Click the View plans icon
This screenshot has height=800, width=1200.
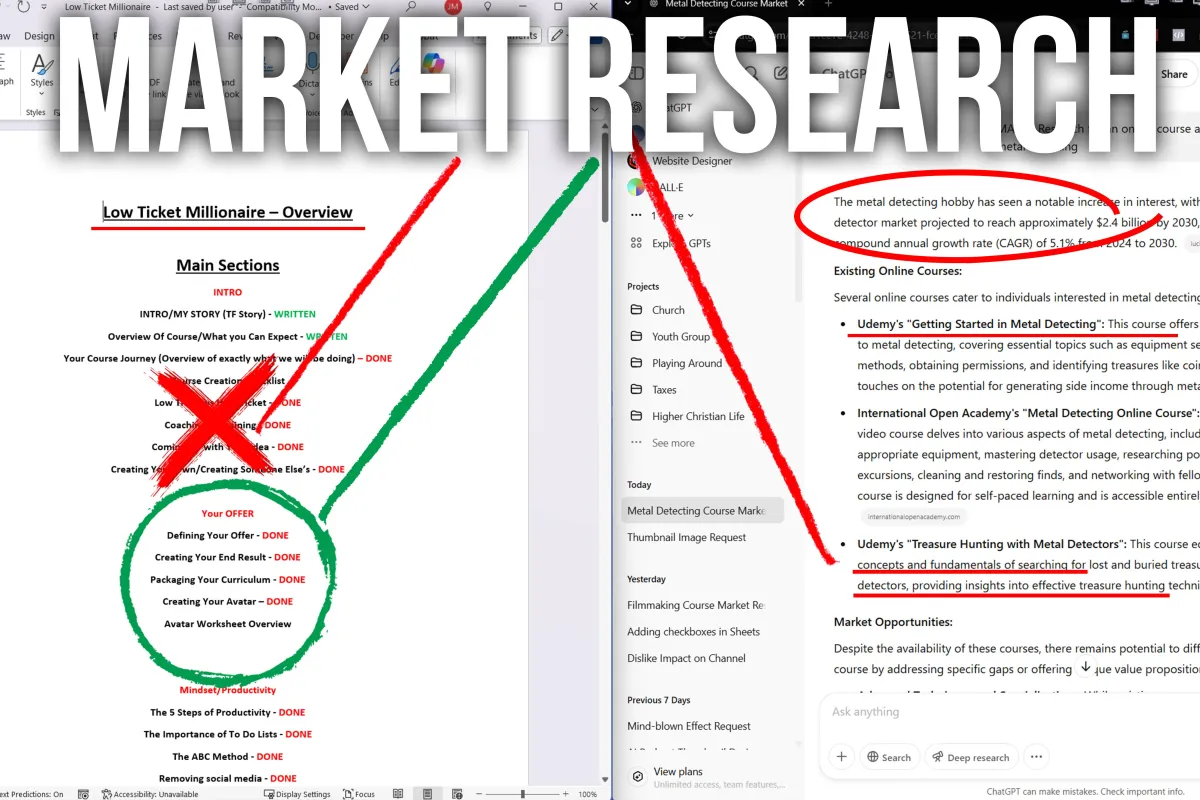pos(637,777)
